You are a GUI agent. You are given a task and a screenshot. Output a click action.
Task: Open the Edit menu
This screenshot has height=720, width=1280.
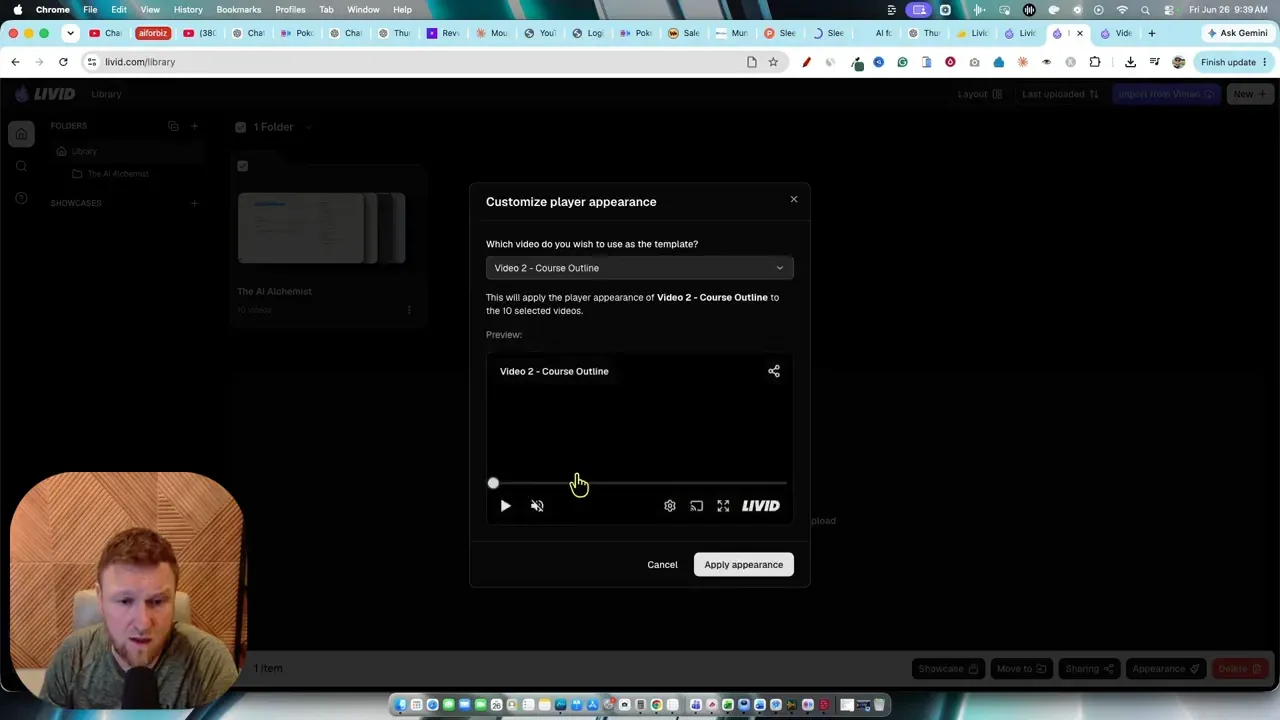tap(119, 9)
